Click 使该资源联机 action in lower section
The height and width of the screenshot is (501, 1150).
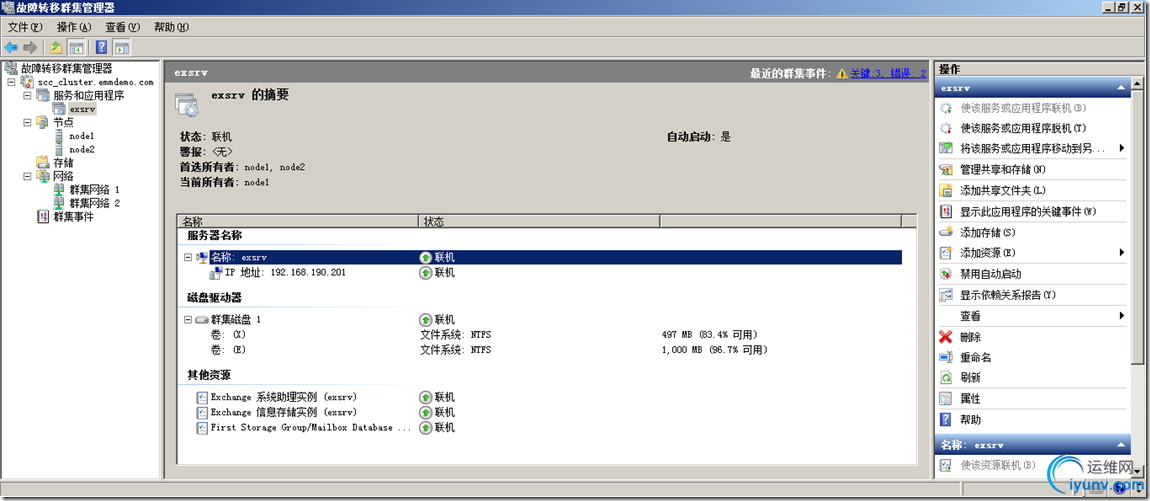(997, 465)
